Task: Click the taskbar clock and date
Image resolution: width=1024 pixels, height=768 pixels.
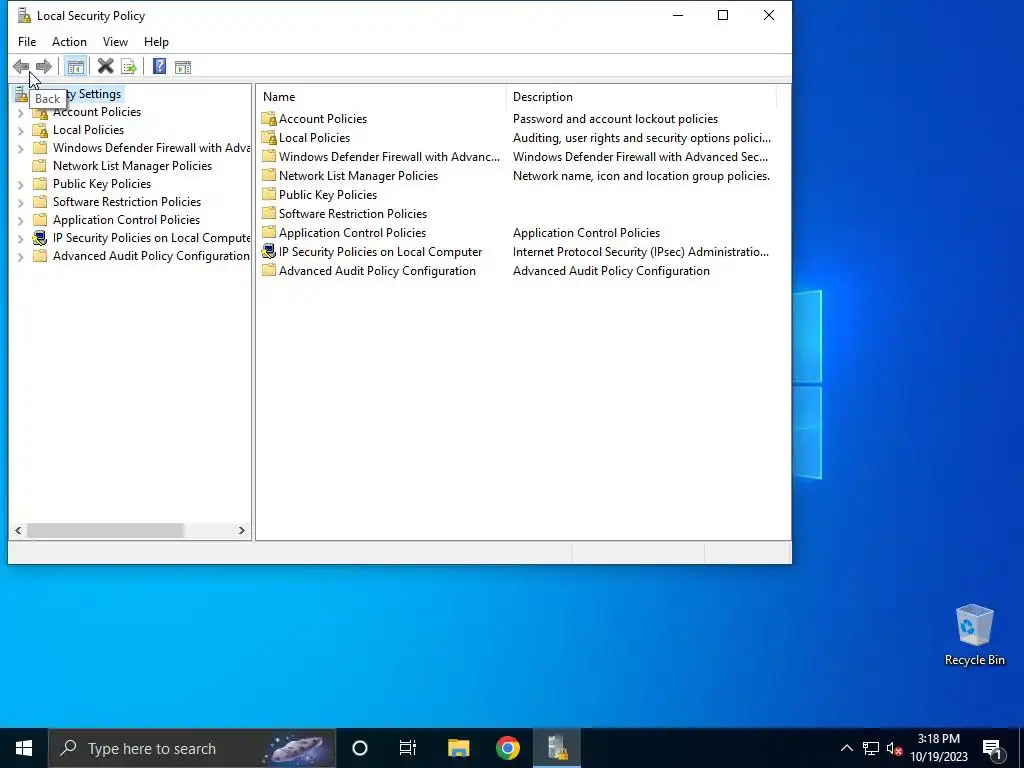Action: coord(939,748)
